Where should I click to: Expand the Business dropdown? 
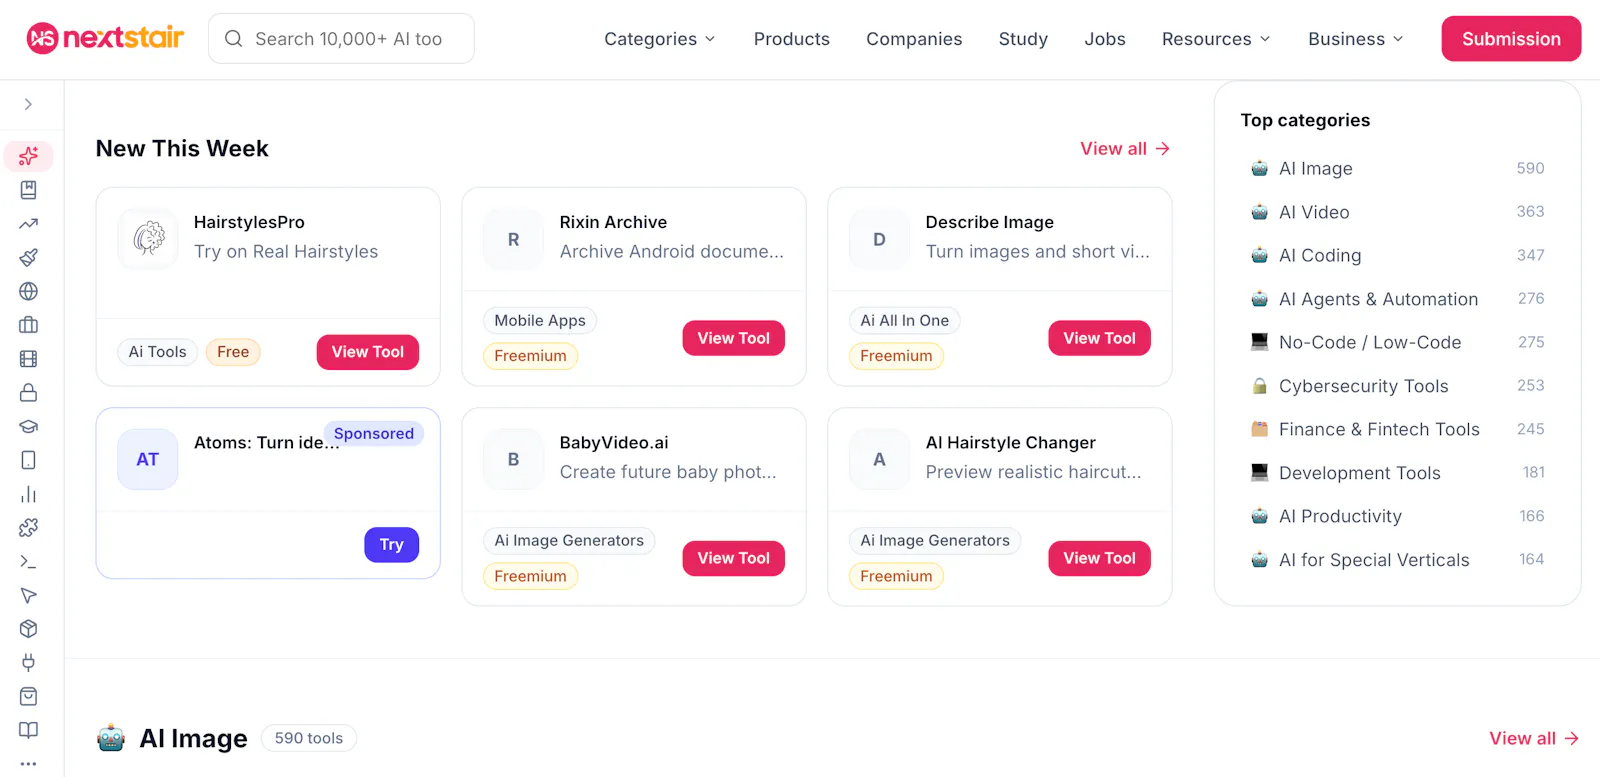pos(1356,39)
